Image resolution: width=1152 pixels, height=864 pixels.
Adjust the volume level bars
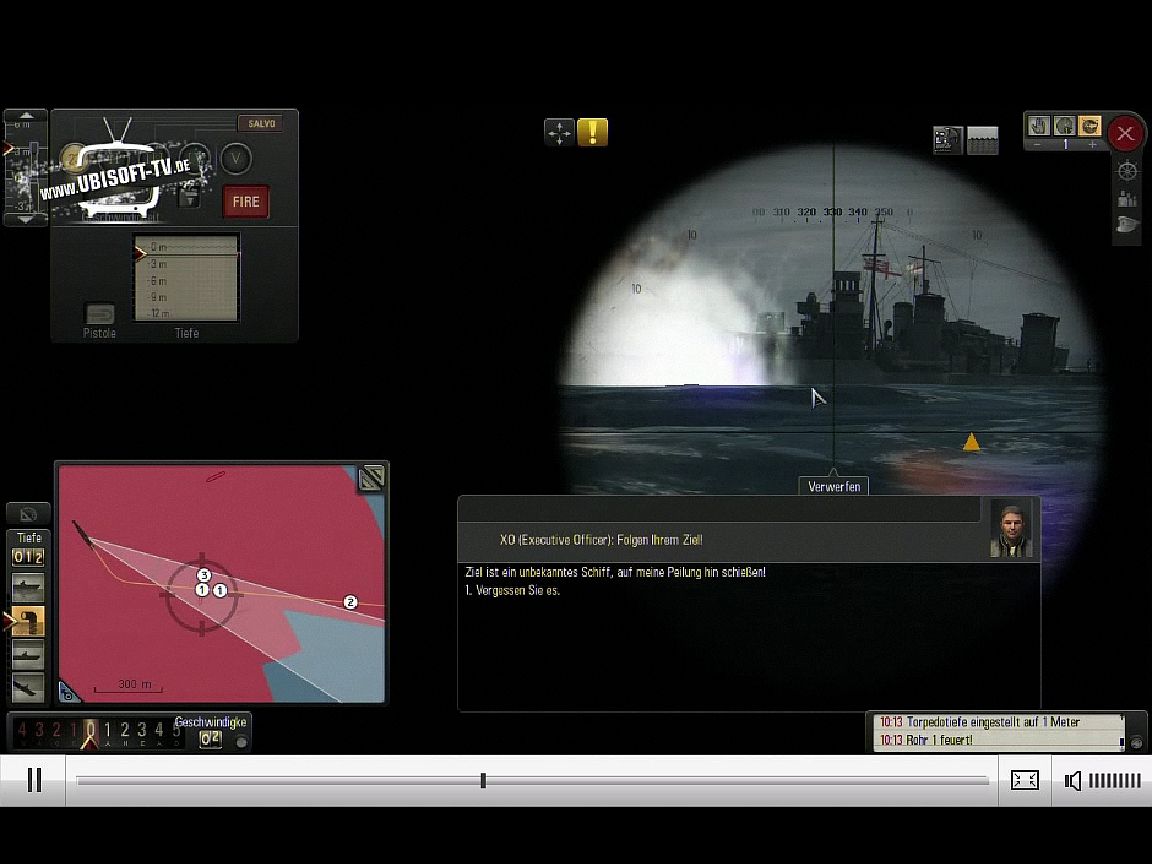(1114, 780)
